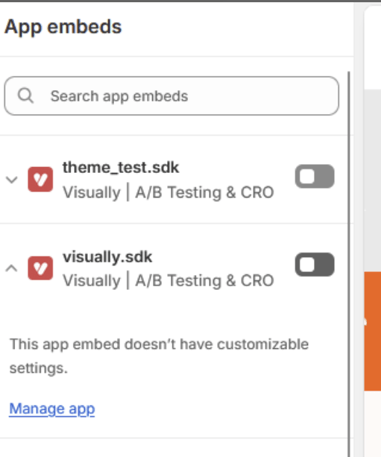The image size is (381, 457).
Task: Click the Visually logo beside visually.sdk
Action: 40,268
